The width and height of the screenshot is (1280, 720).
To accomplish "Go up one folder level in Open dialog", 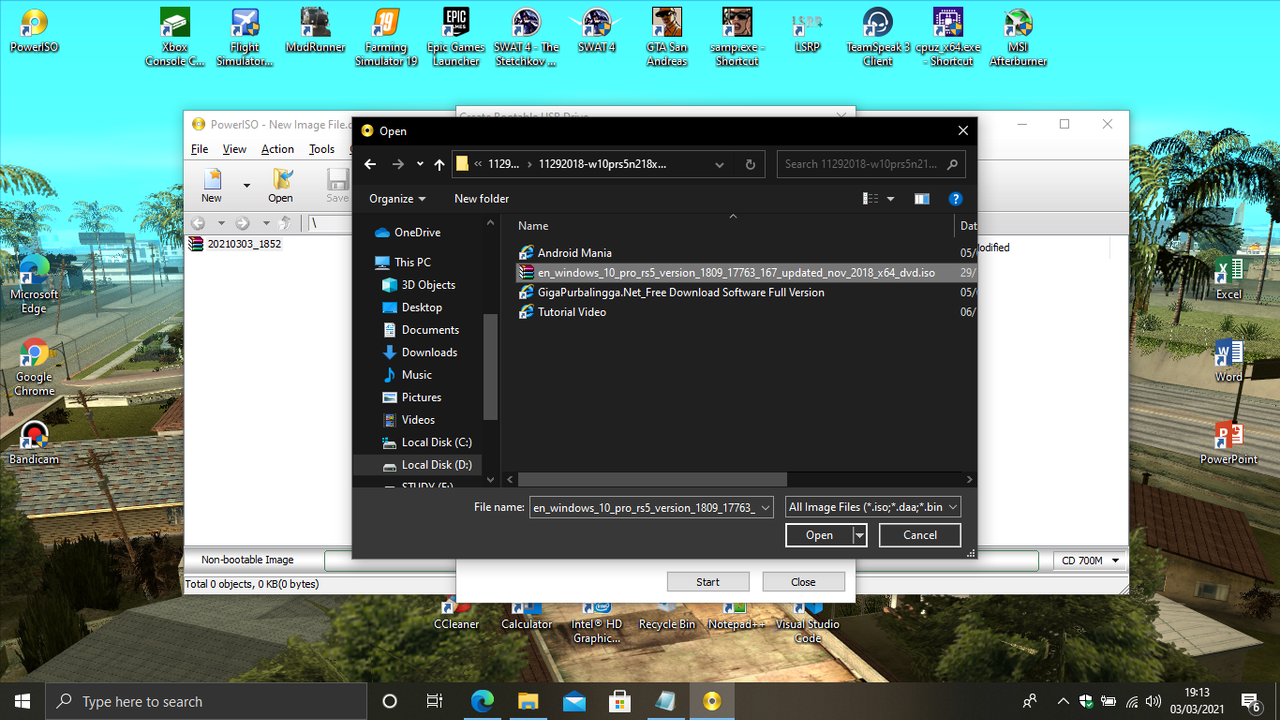I will pos(439,164).
